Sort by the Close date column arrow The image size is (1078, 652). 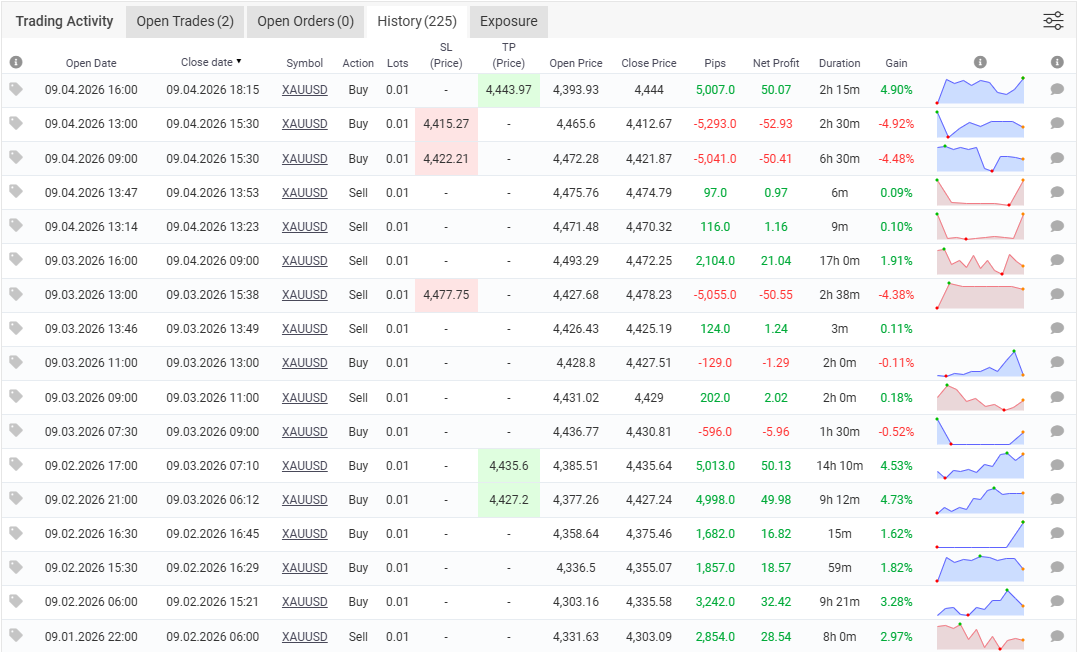239,61
